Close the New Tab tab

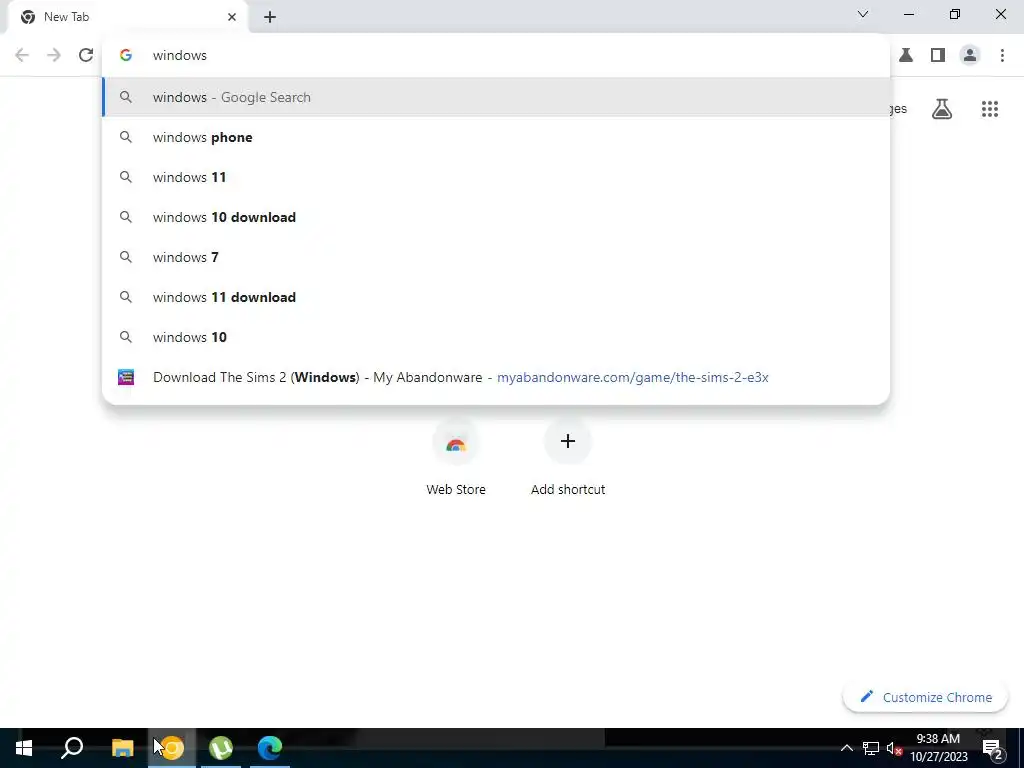(232, 17)
